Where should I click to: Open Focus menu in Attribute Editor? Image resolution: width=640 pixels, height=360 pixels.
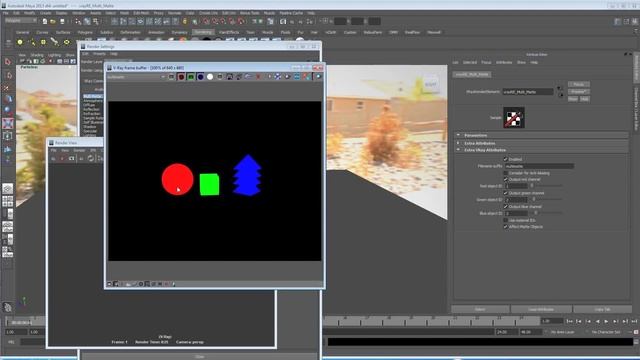486,62
